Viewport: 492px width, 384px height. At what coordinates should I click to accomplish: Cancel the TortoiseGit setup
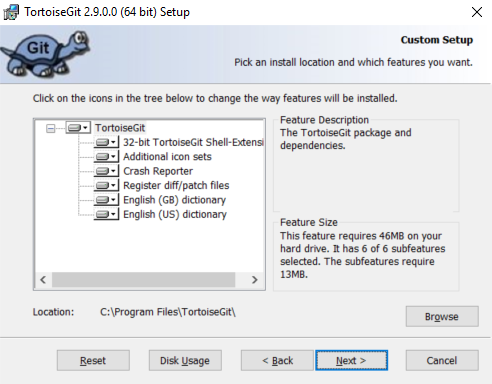tap(442, 360)
